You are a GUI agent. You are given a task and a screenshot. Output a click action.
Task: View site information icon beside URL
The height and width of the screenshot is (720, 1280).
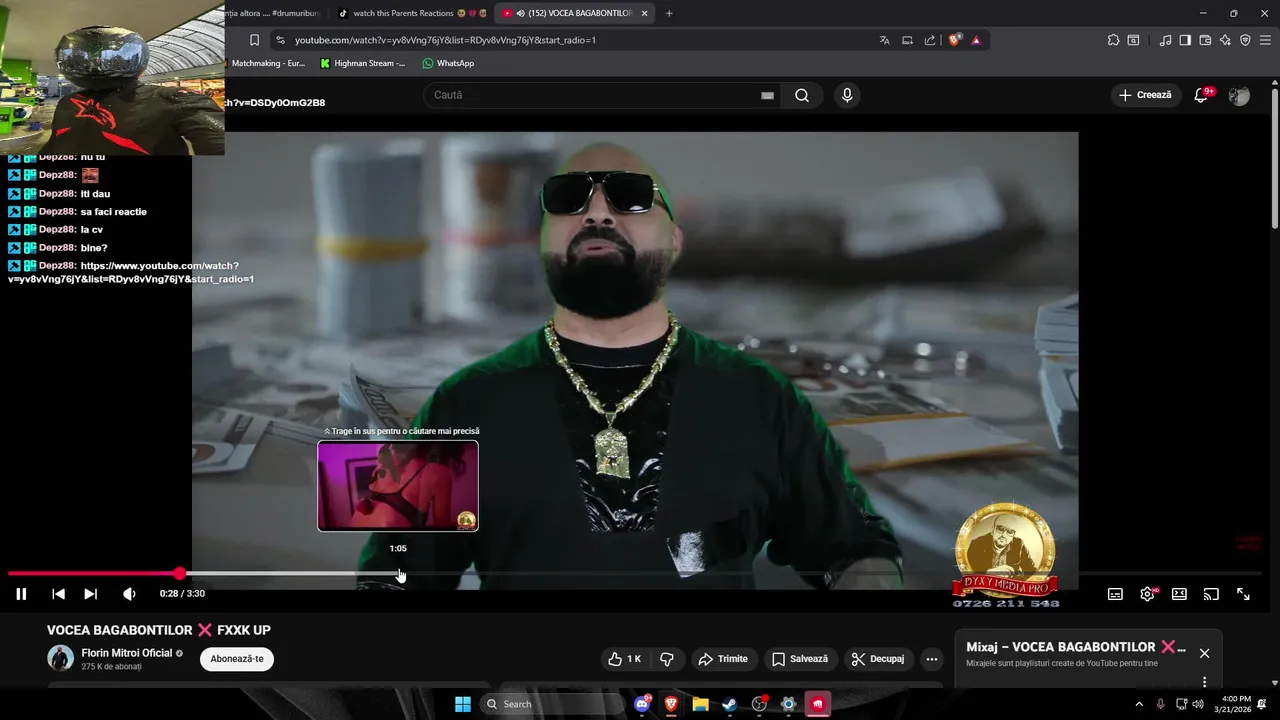280,40
